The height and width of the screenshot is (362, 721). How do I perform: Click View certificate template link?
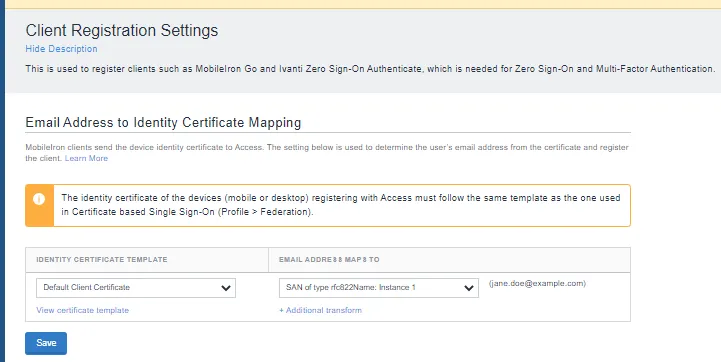[x=82, y=310]
